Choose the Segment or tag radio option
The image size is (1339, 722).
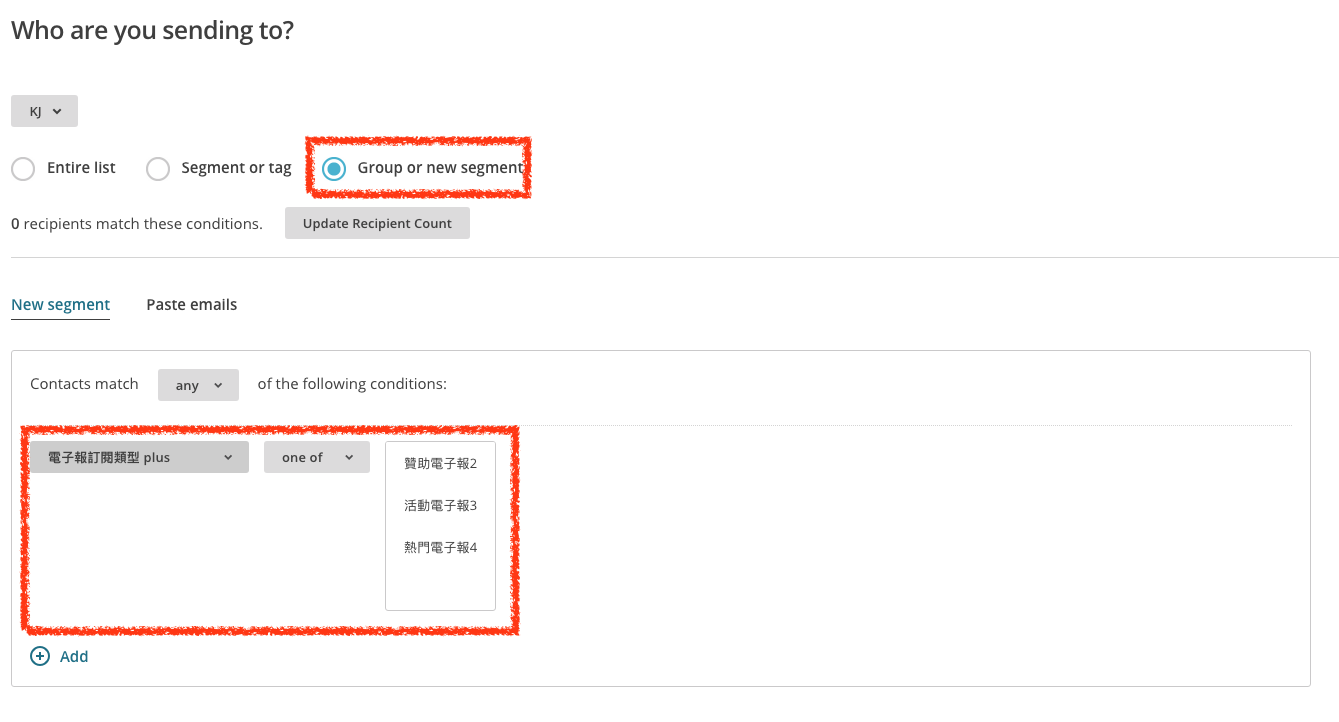[x=158, y=169]
